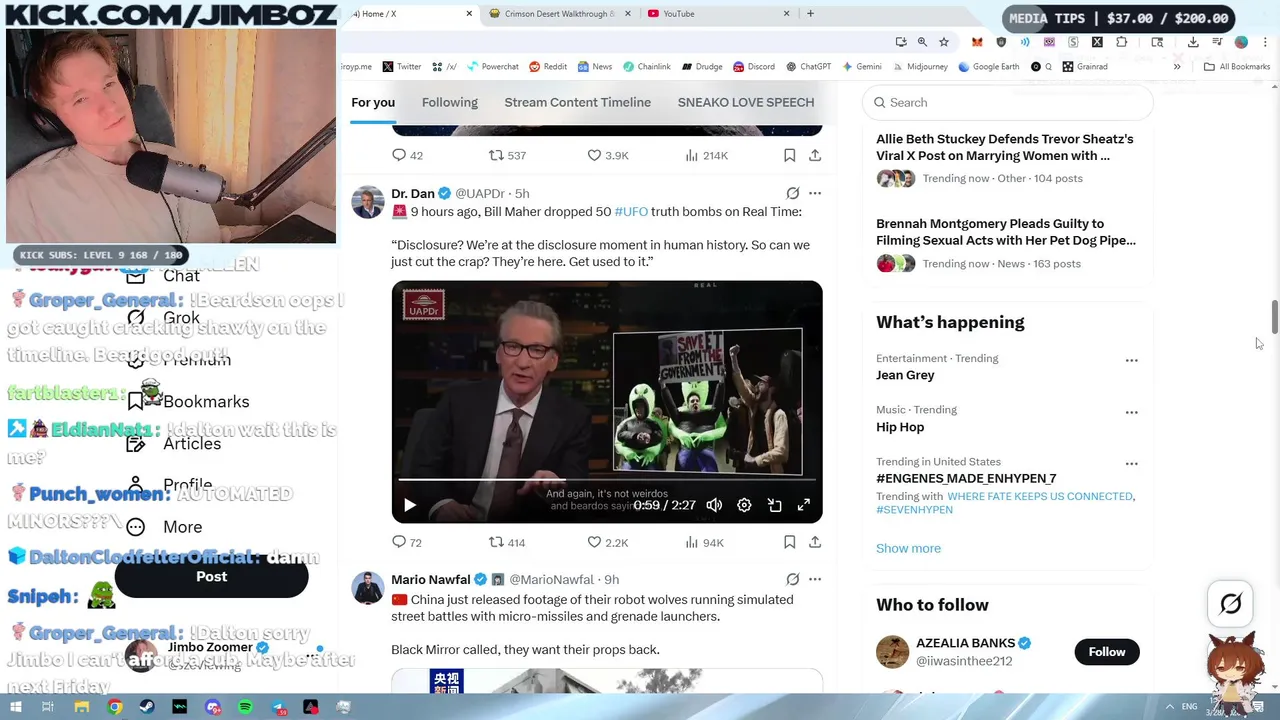Repost the top post with 537 reposts
Viewport: 1280px width, 720px height.
(506, 155)
